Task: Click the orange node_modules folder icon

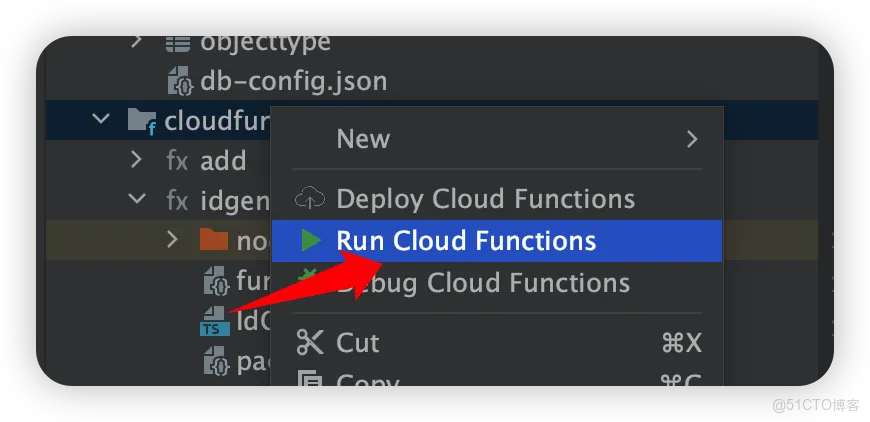Action: click(x=214, y=240)
